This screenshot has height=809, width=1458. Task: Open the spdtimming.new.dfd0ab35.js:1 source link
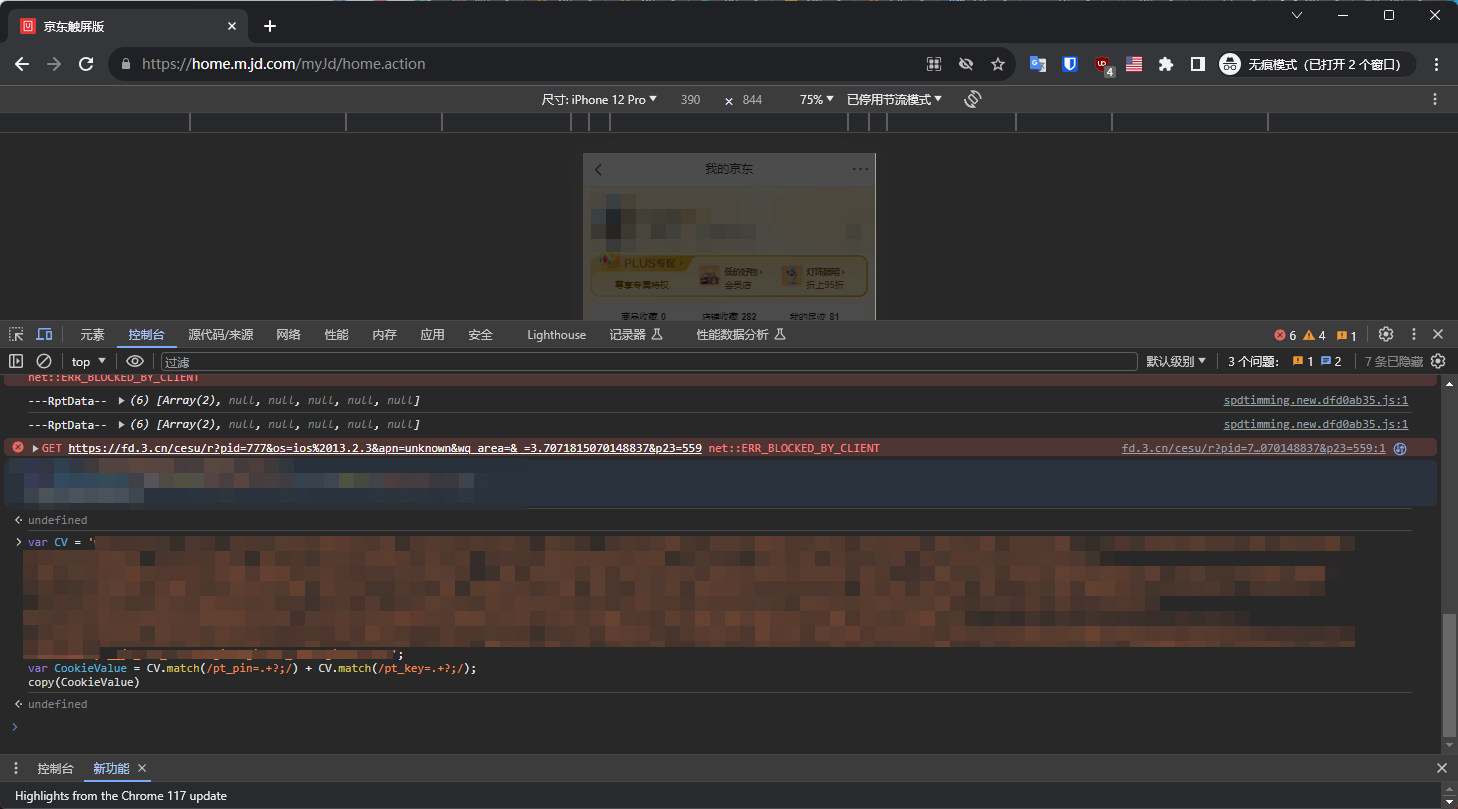(1315, 400)
